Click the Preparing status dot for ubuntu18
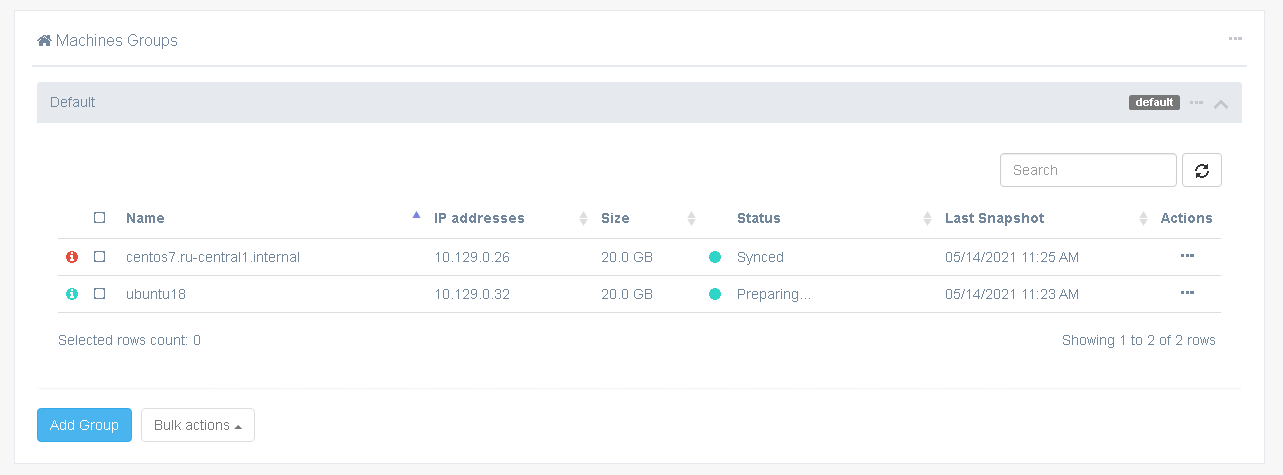 tap(715, 294)
